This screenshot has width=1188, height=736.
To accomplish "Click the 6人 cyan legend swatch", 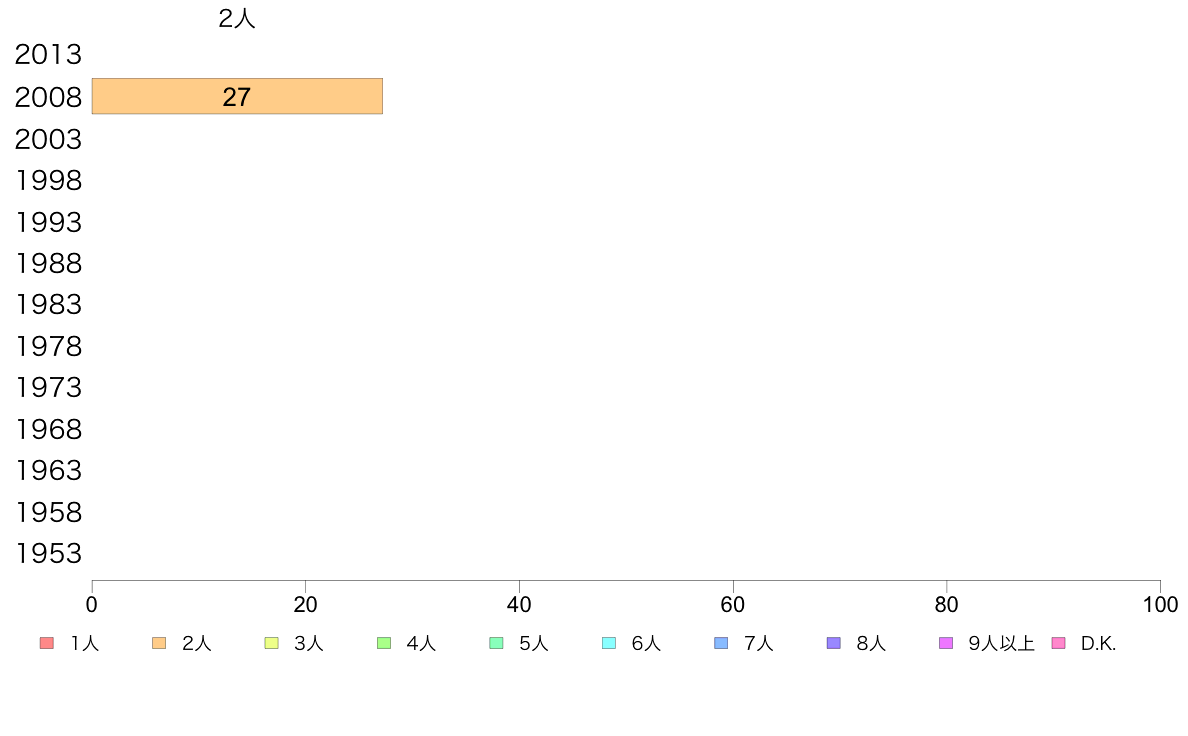I will (608, 643).
